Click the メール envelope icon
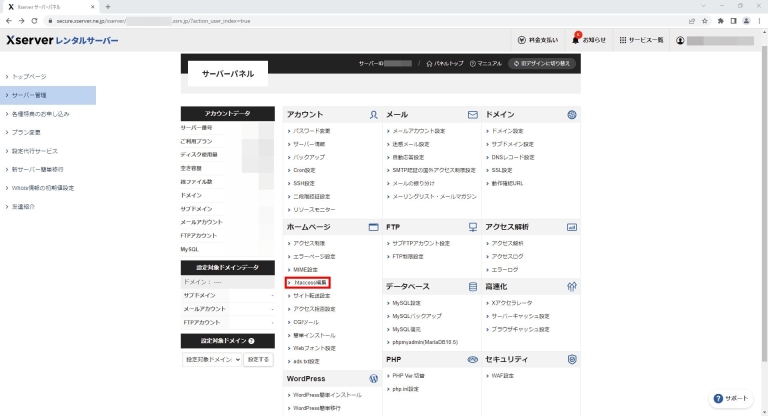768x416 pixels. pyautogui.click(x=472, y=115)
